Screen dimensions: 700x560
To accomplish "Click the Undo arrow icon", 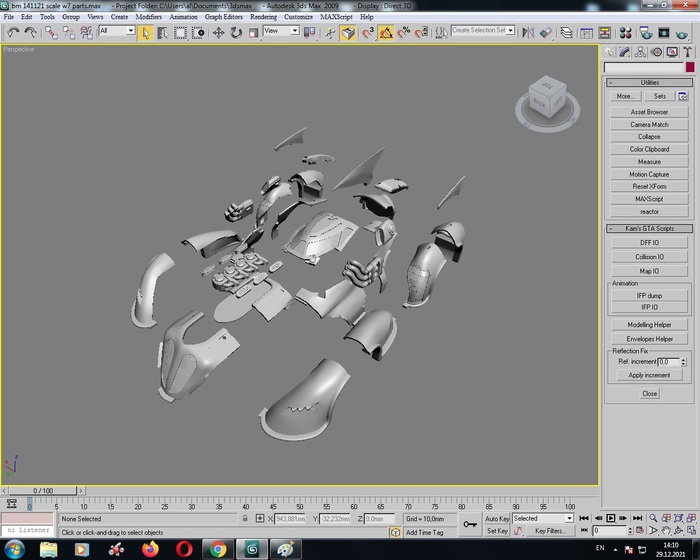I will [13, 32].
